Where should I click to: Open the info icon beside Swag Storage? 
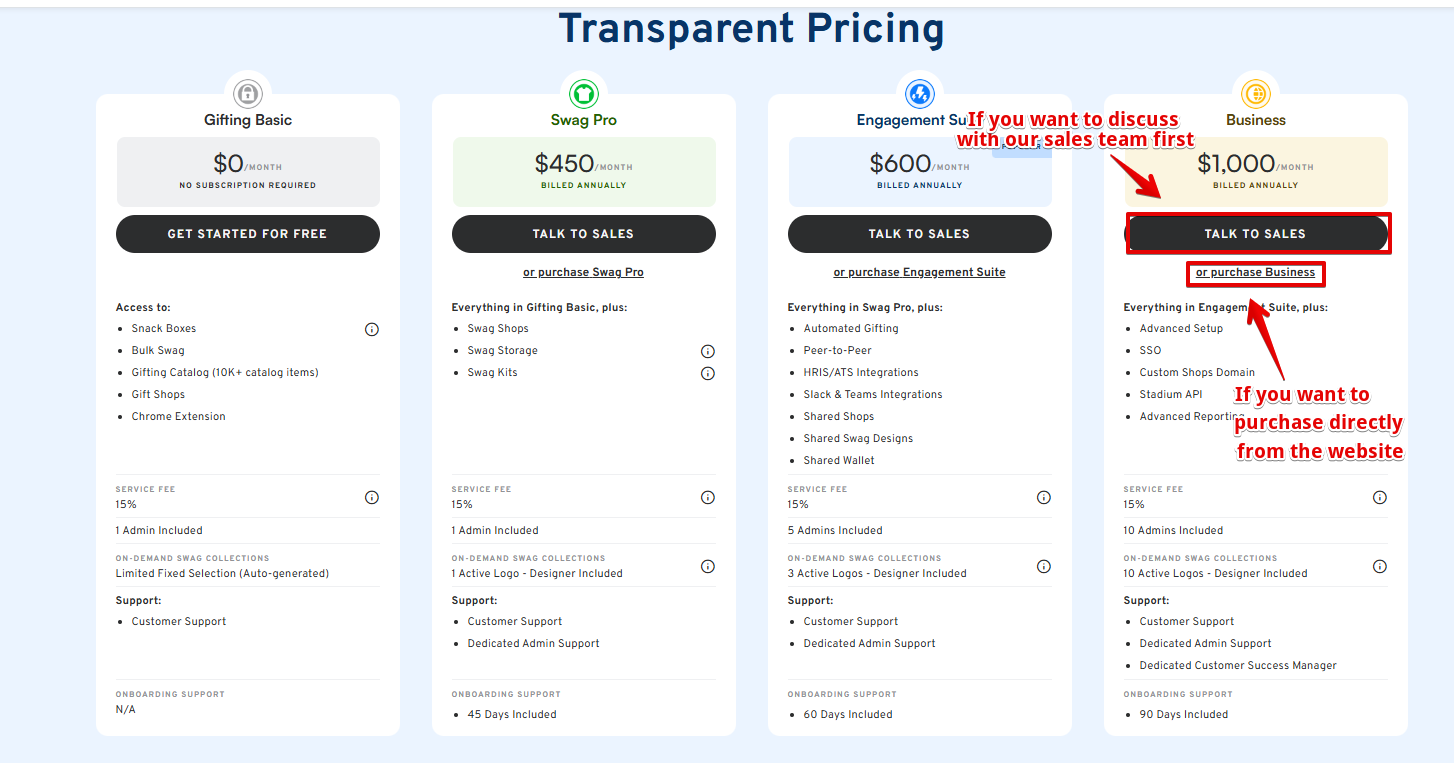click(708, 351)
